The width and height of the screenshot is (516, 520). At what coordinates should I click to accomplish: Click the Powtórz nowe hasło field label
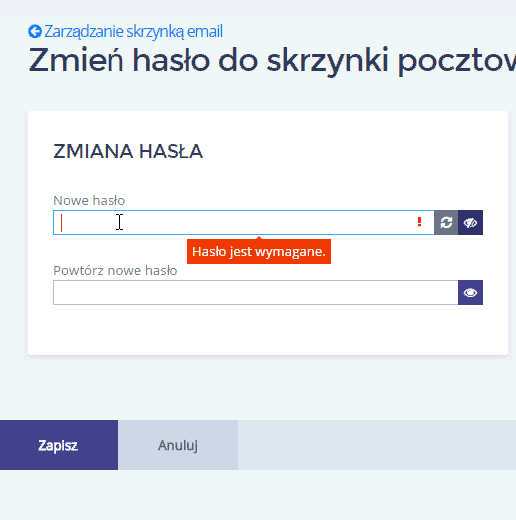pyautogui.click(x=115, y=271)
